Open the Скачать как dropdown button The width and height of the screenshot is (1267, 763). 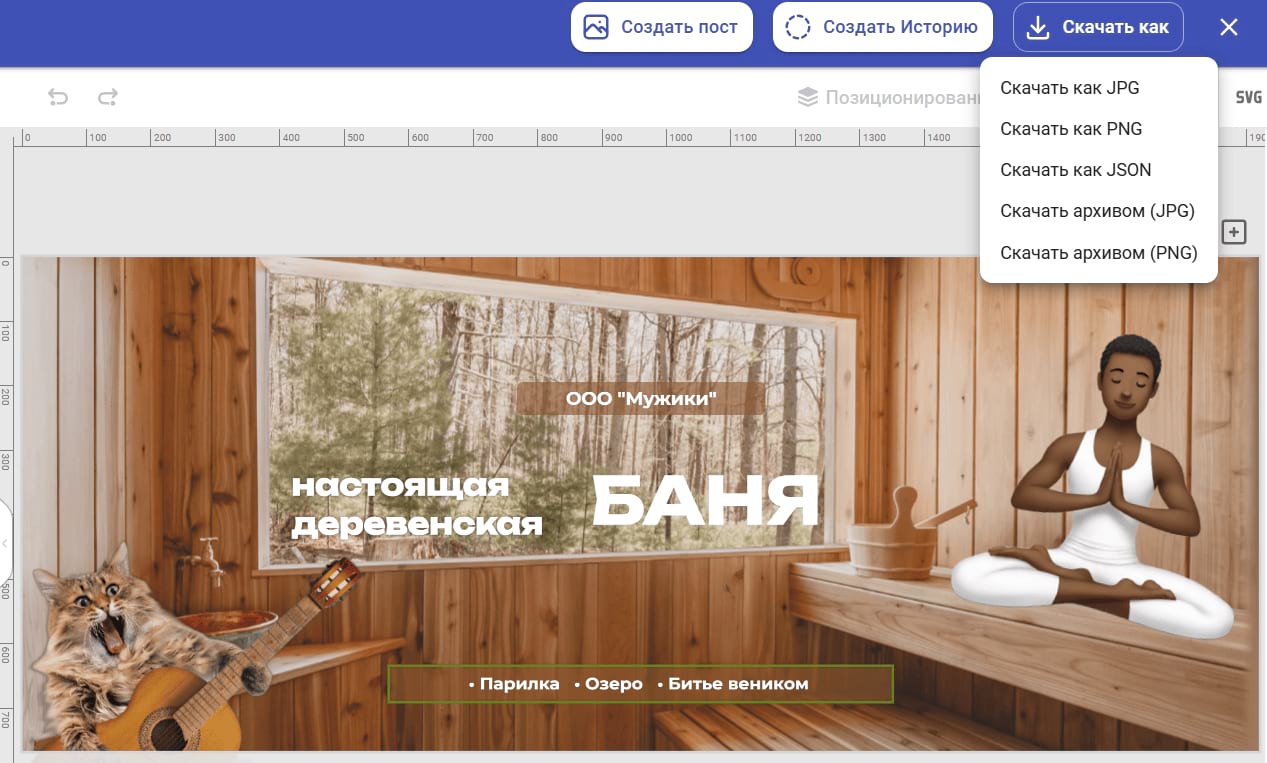(1098, 27)
